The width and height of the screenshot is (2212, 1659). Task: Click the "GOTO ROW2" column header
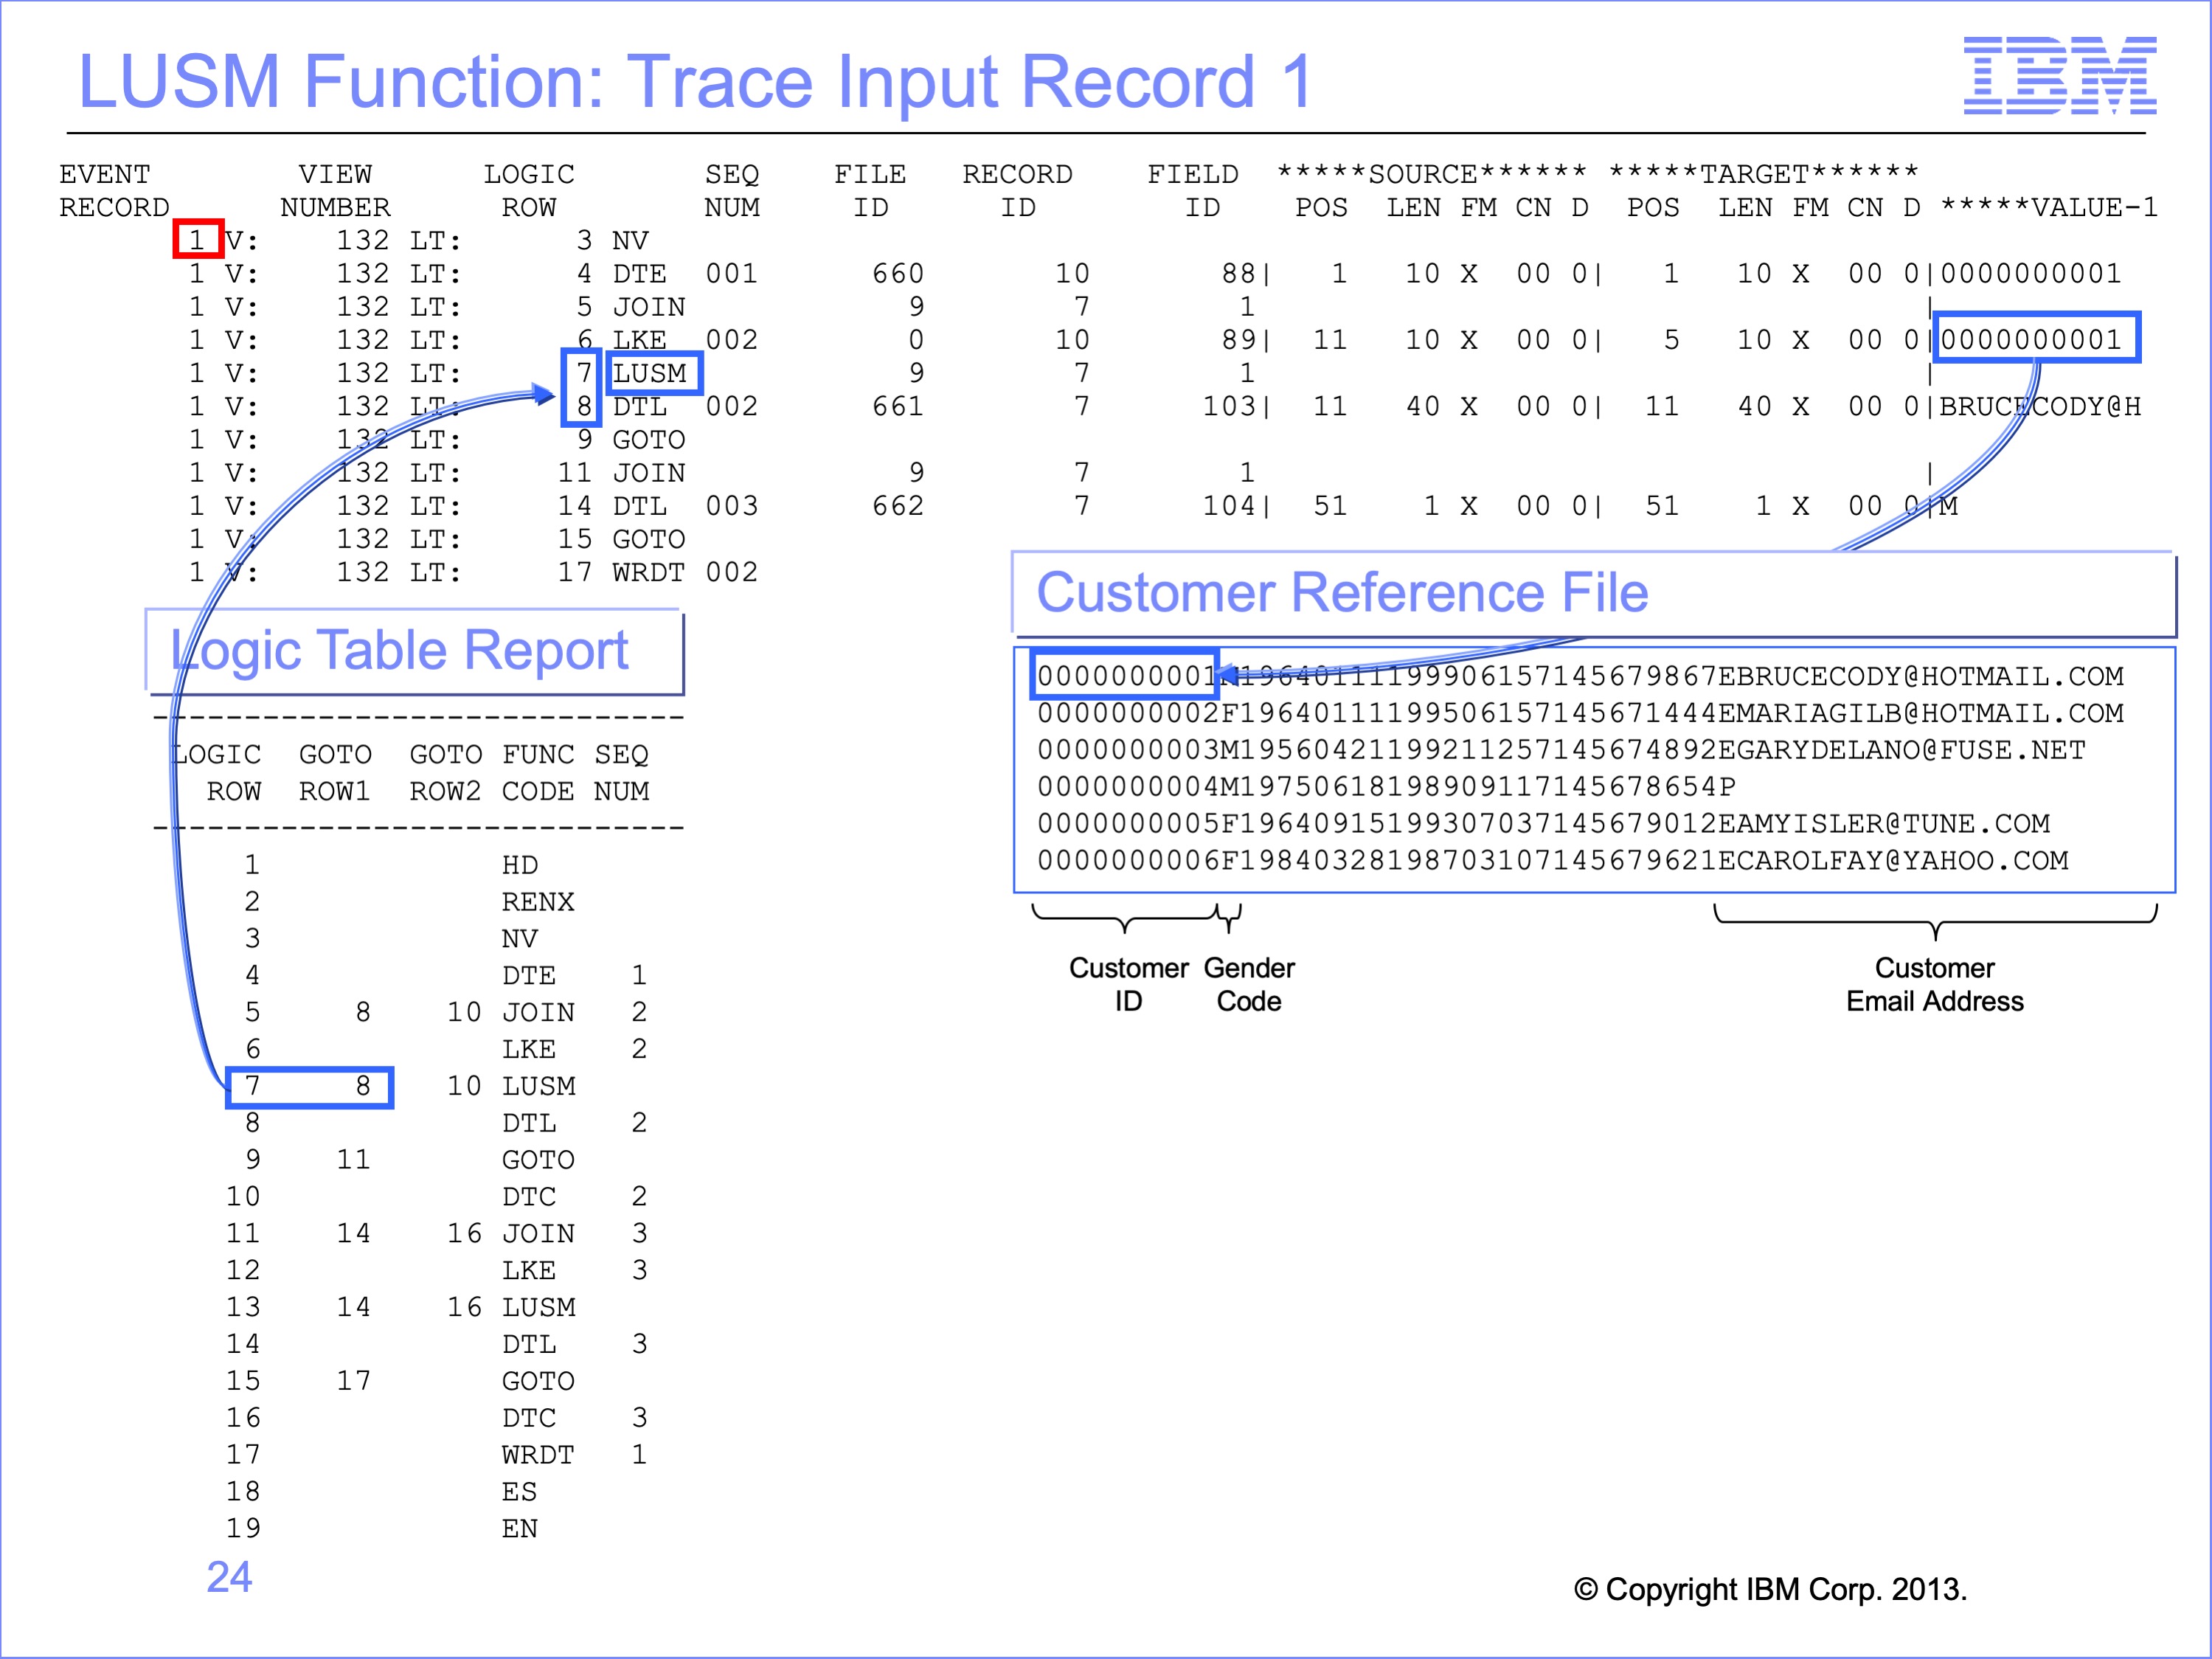pyautogui.click(x=446, y=773)
